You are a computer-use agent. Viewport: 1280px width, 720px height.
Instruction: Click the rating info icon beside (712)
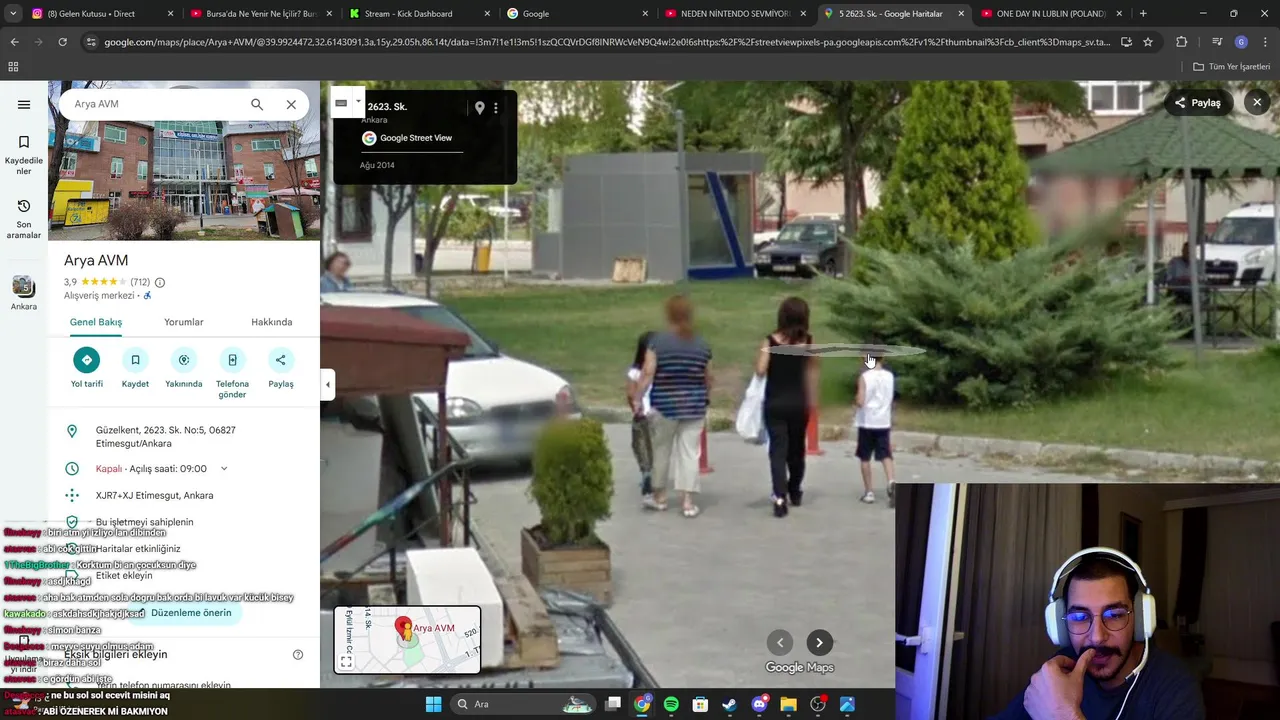point(160,282)
